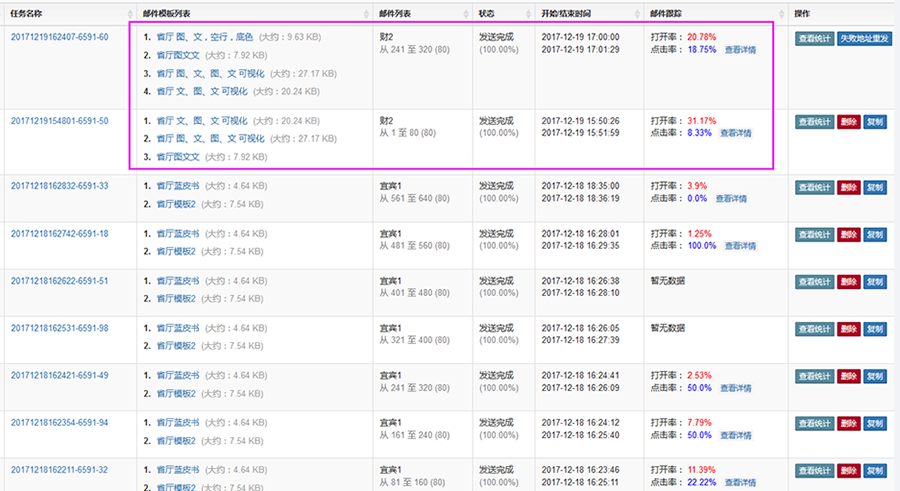This screenshot has height=491, width=900.
Task: Open task 20171219162407-6591-60
Action: [x=59, y=37]
